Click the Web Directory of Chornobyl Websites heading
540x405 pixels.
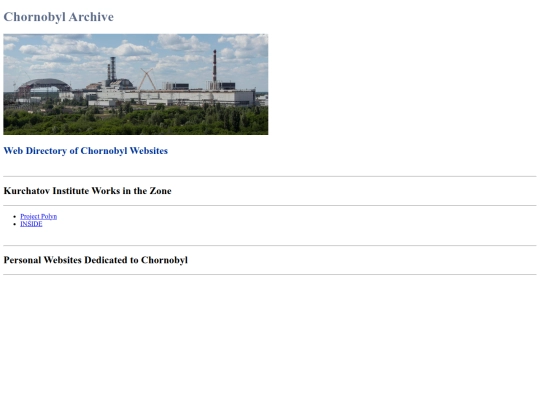[86, 151]
